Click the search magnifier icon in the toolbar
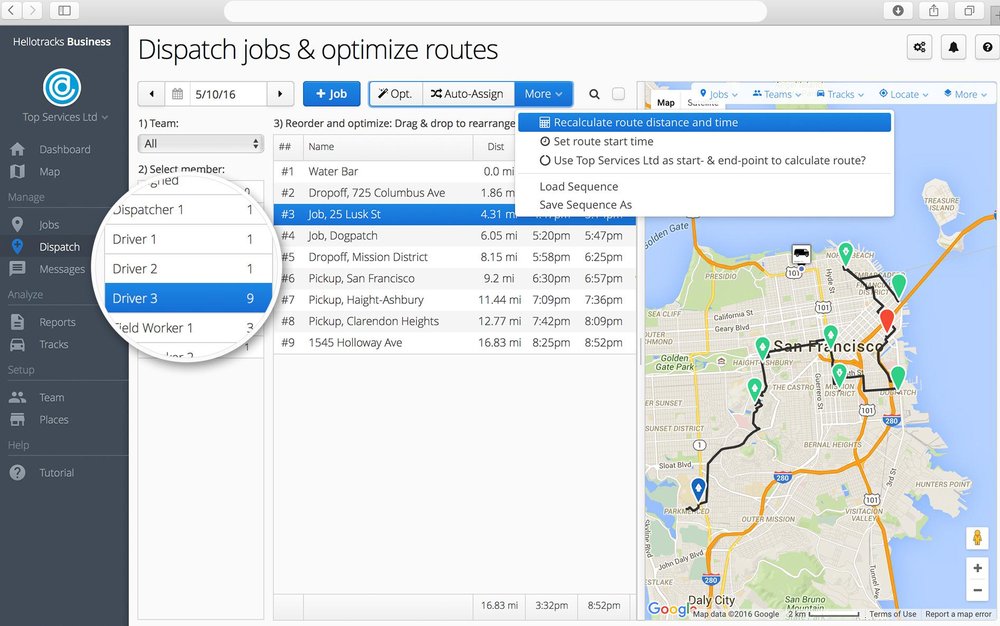Screen dimensions: 1000x626 pos(595,93)
